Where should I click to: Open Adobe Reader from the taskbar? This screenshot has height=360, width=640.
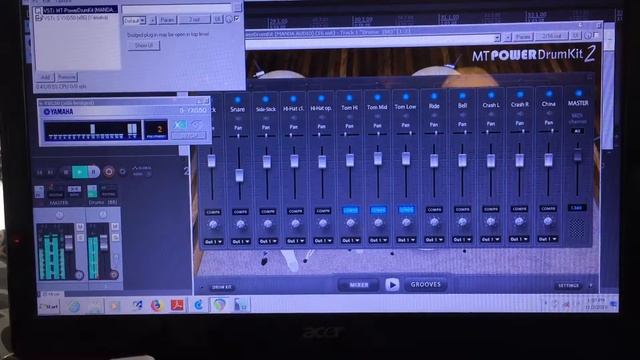(x=177, y=305)
